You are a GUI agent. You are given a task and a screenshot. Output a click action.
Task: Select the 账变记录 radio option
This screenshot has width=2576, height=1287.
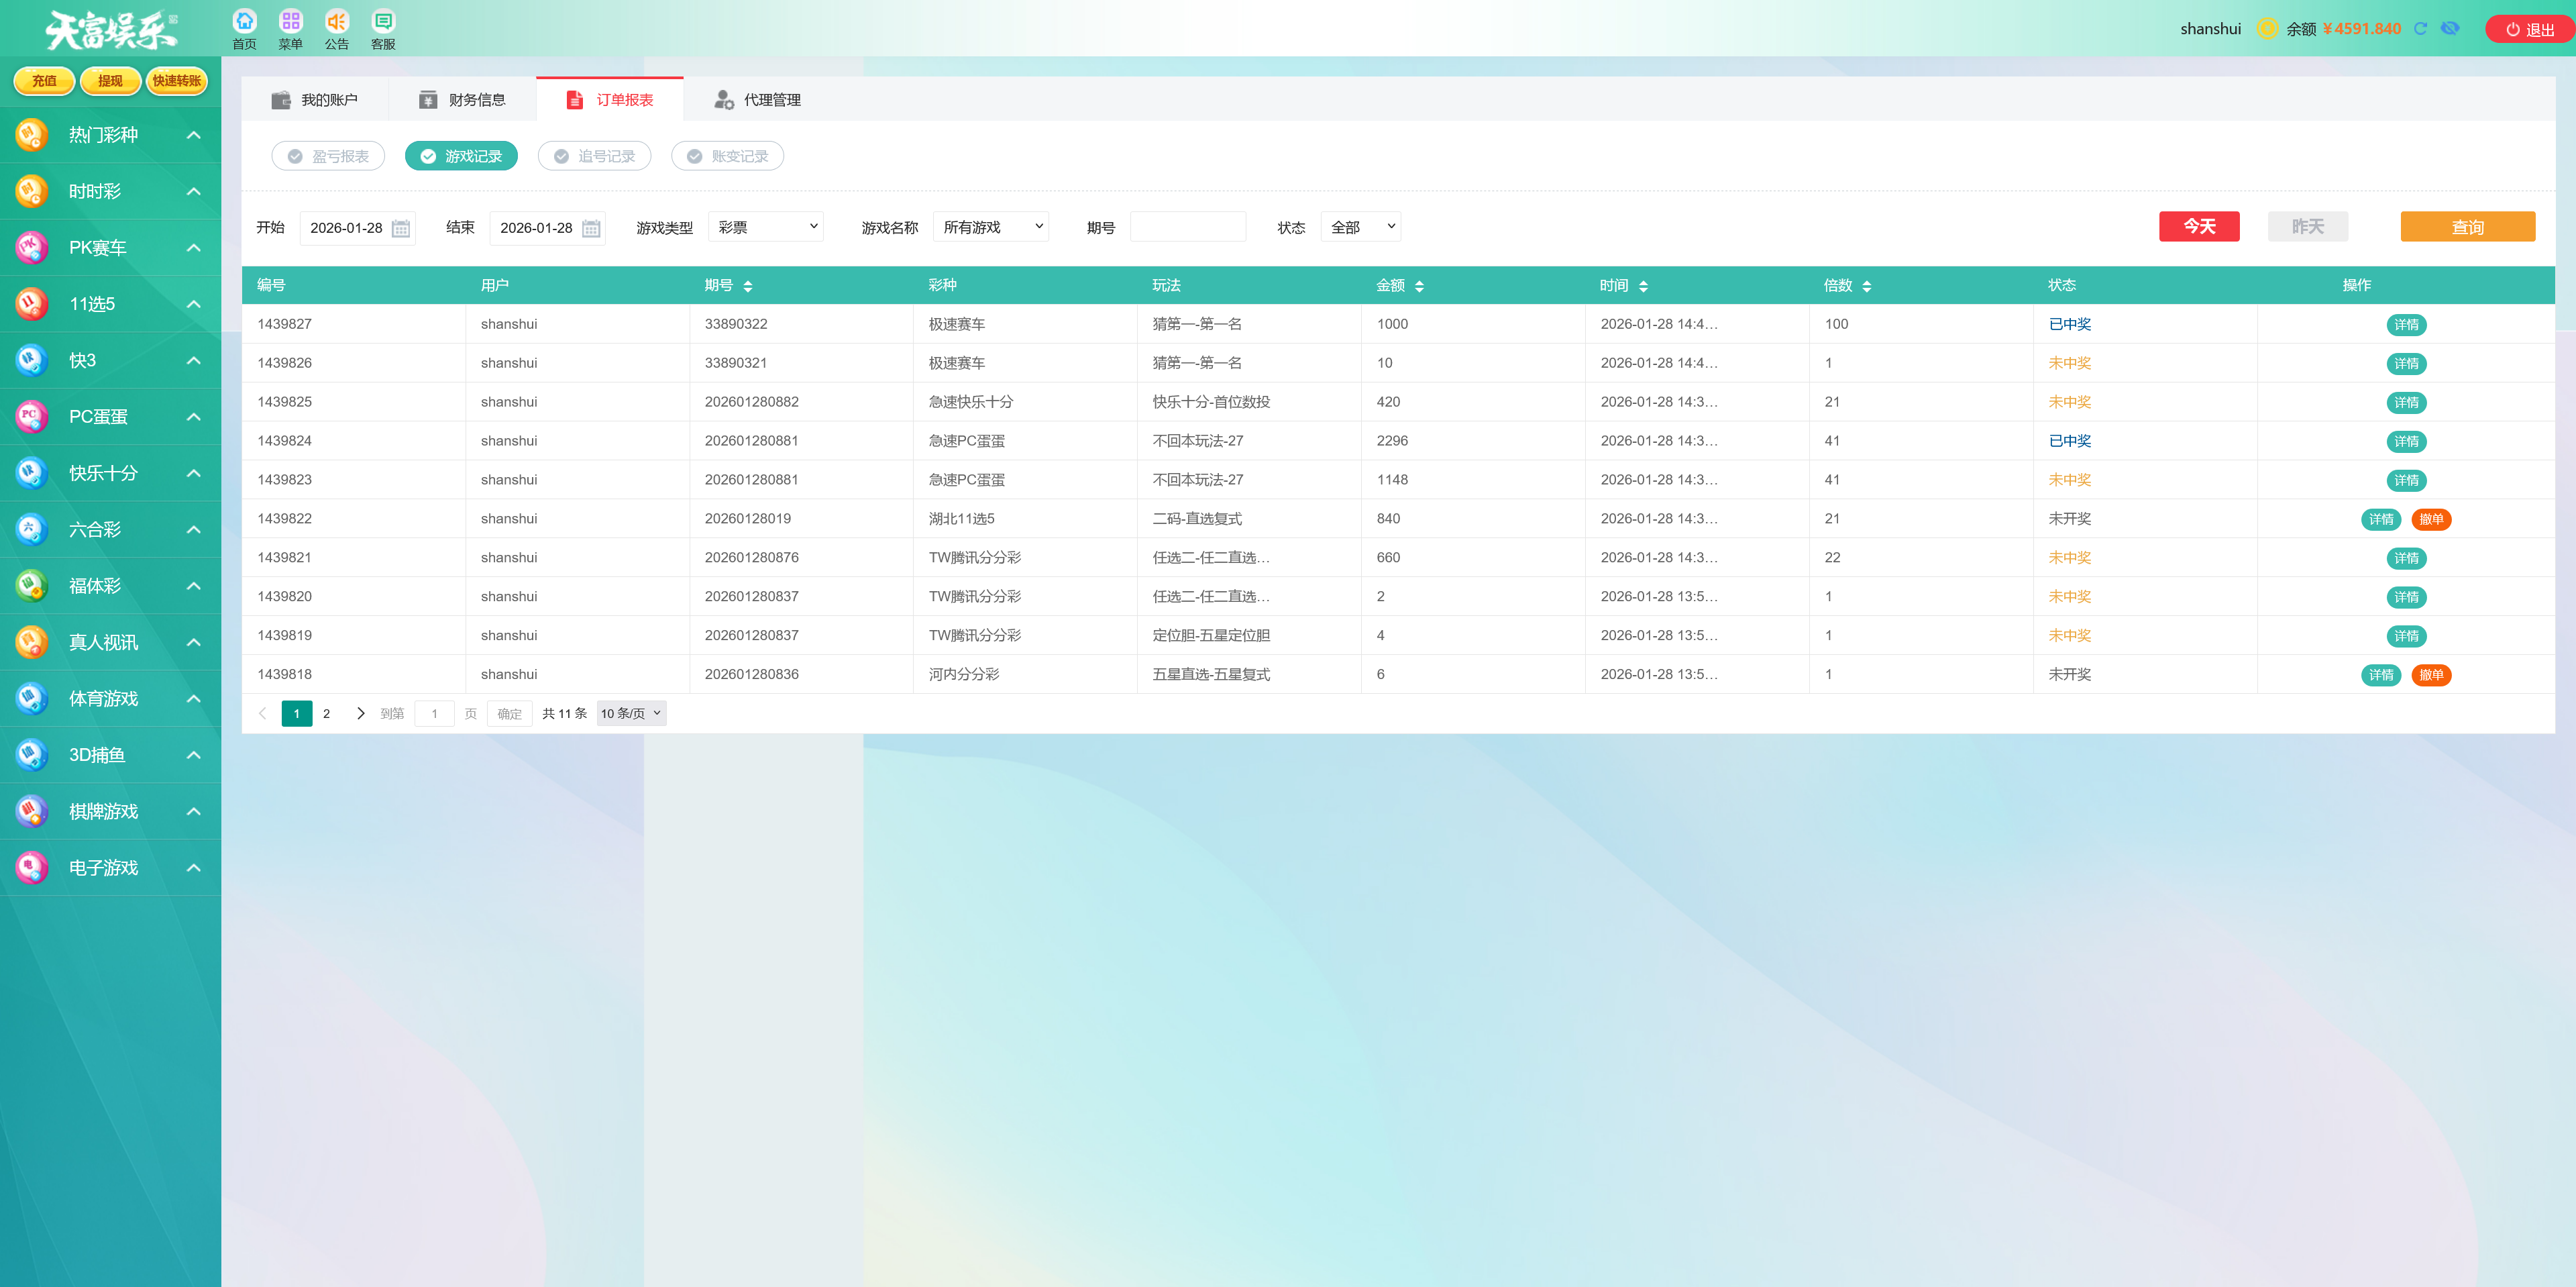coord(727,156)
